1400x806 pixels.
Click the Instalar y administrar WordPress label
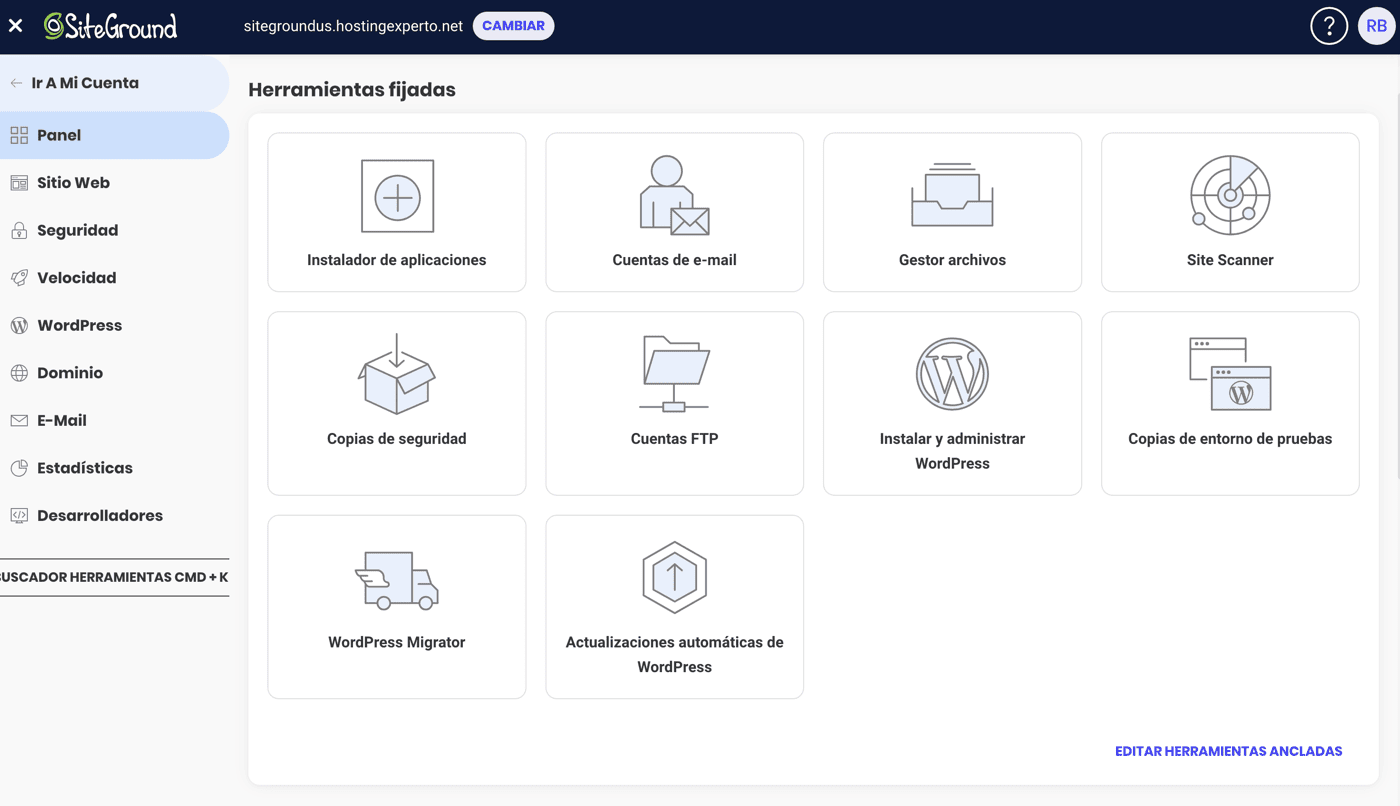952,451
